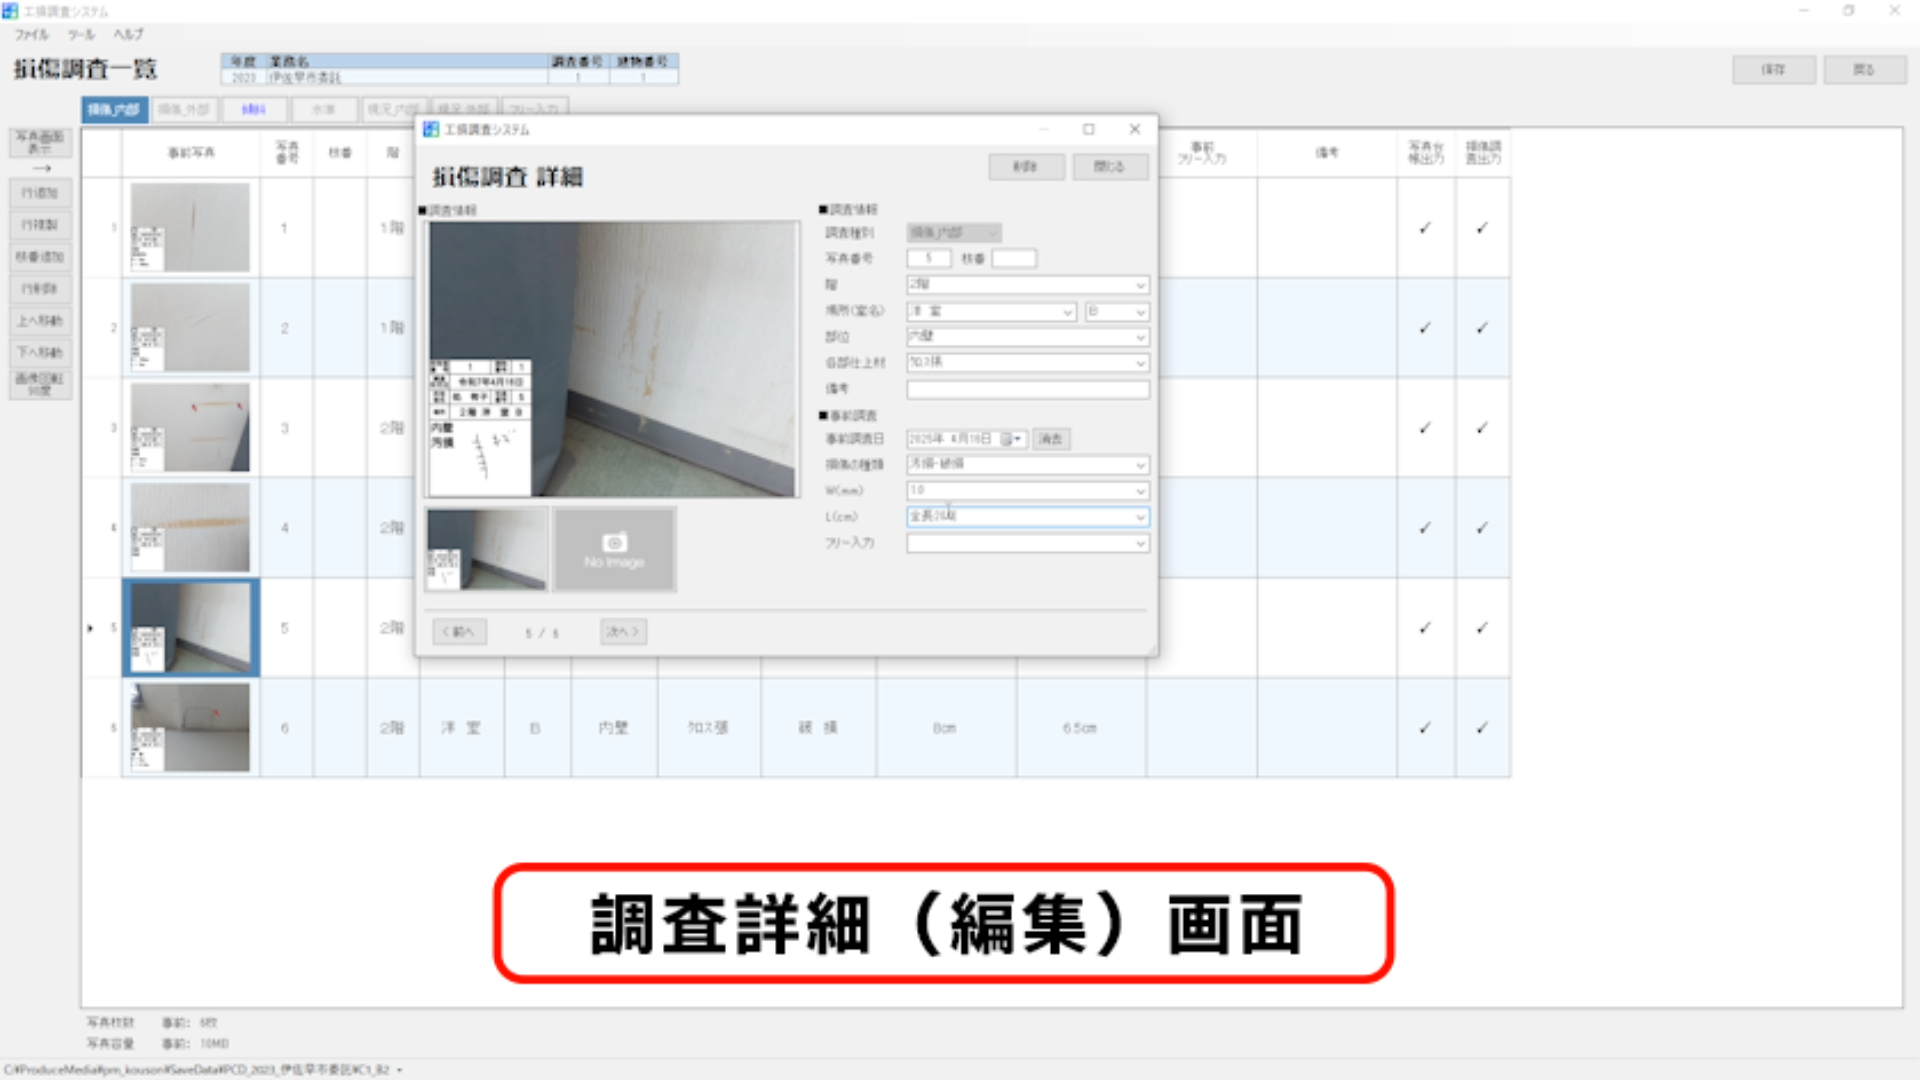Viewport: 1920px width, 1080px height.
Task: Open the ツール menu
Action: tap(81, 34)
